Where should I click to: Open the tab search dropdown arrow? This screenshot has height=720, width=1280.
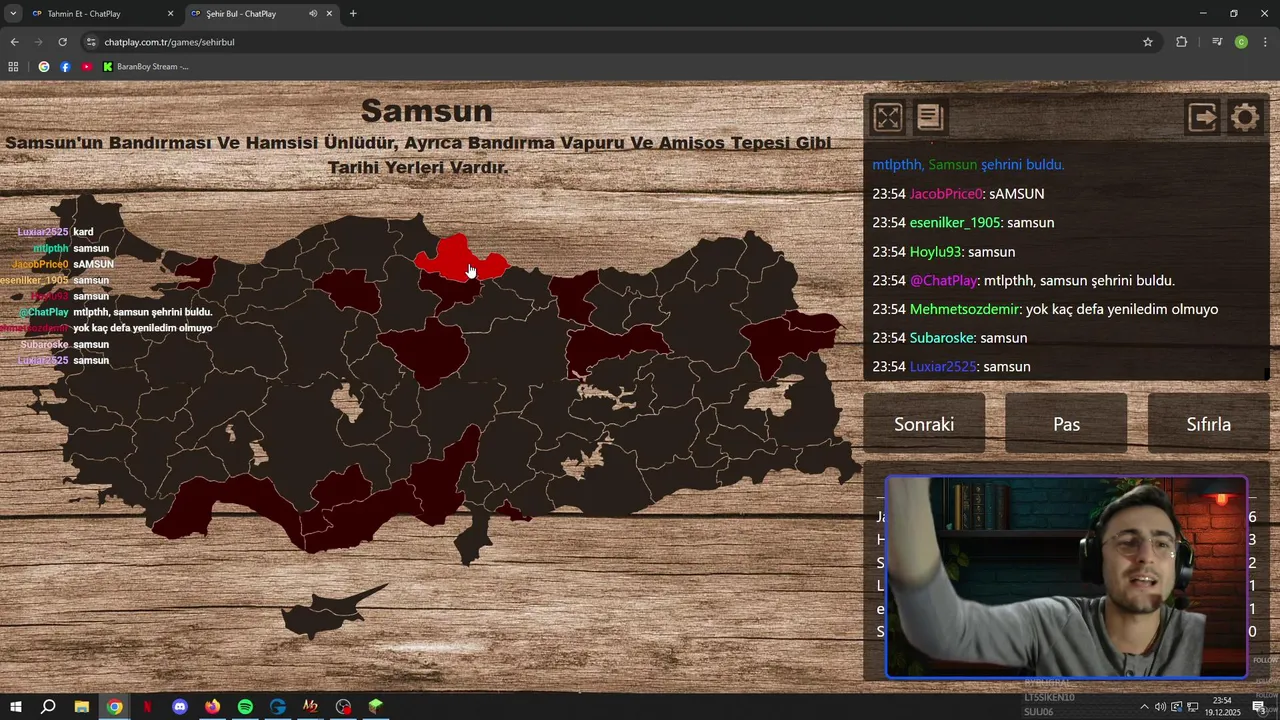pyautogui.click(x=12, y=14)
